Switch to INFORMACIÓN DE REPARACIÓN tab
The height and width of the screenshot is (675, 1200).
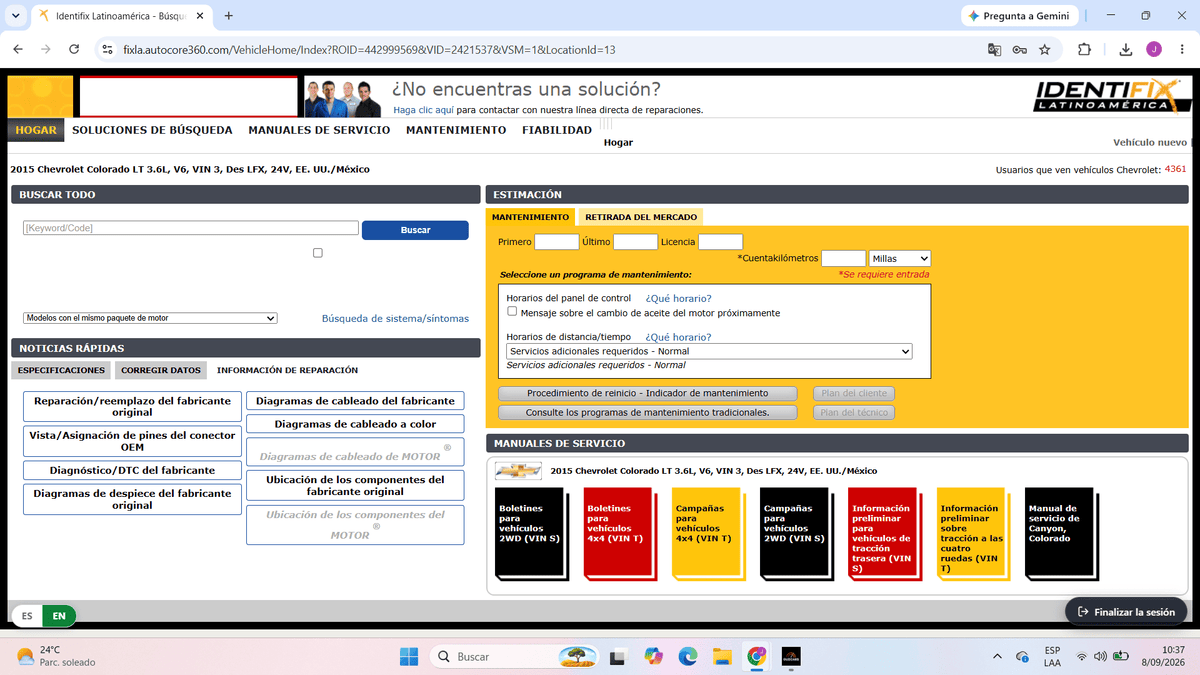pyautogui.click(x=288, y=370)
